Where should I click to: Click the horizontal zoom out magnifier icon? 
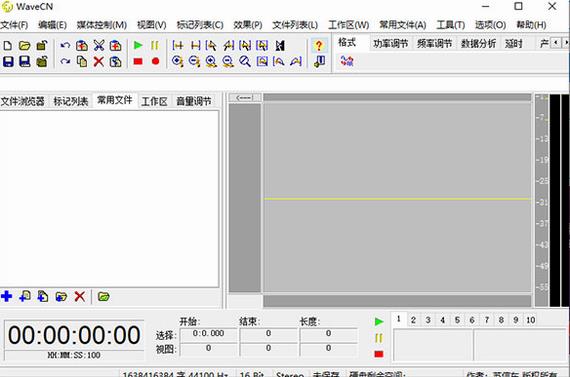(x=194, y=61)
